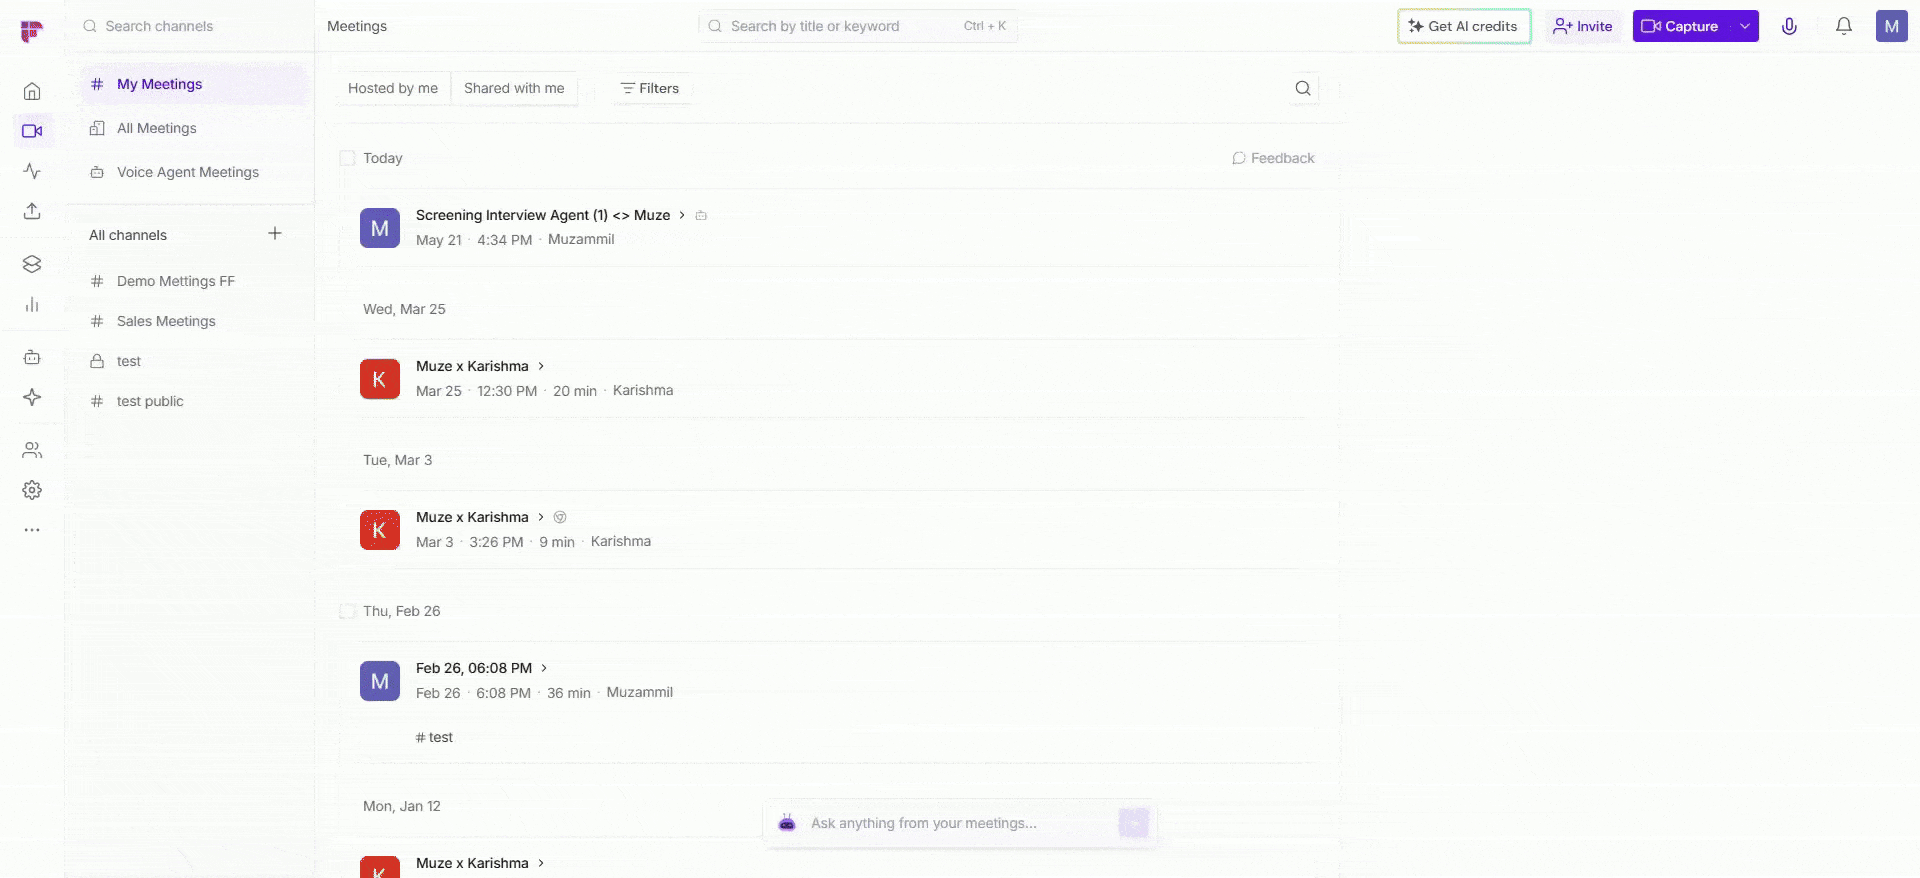Open the notifications bell icon

tap(1844, 26)
